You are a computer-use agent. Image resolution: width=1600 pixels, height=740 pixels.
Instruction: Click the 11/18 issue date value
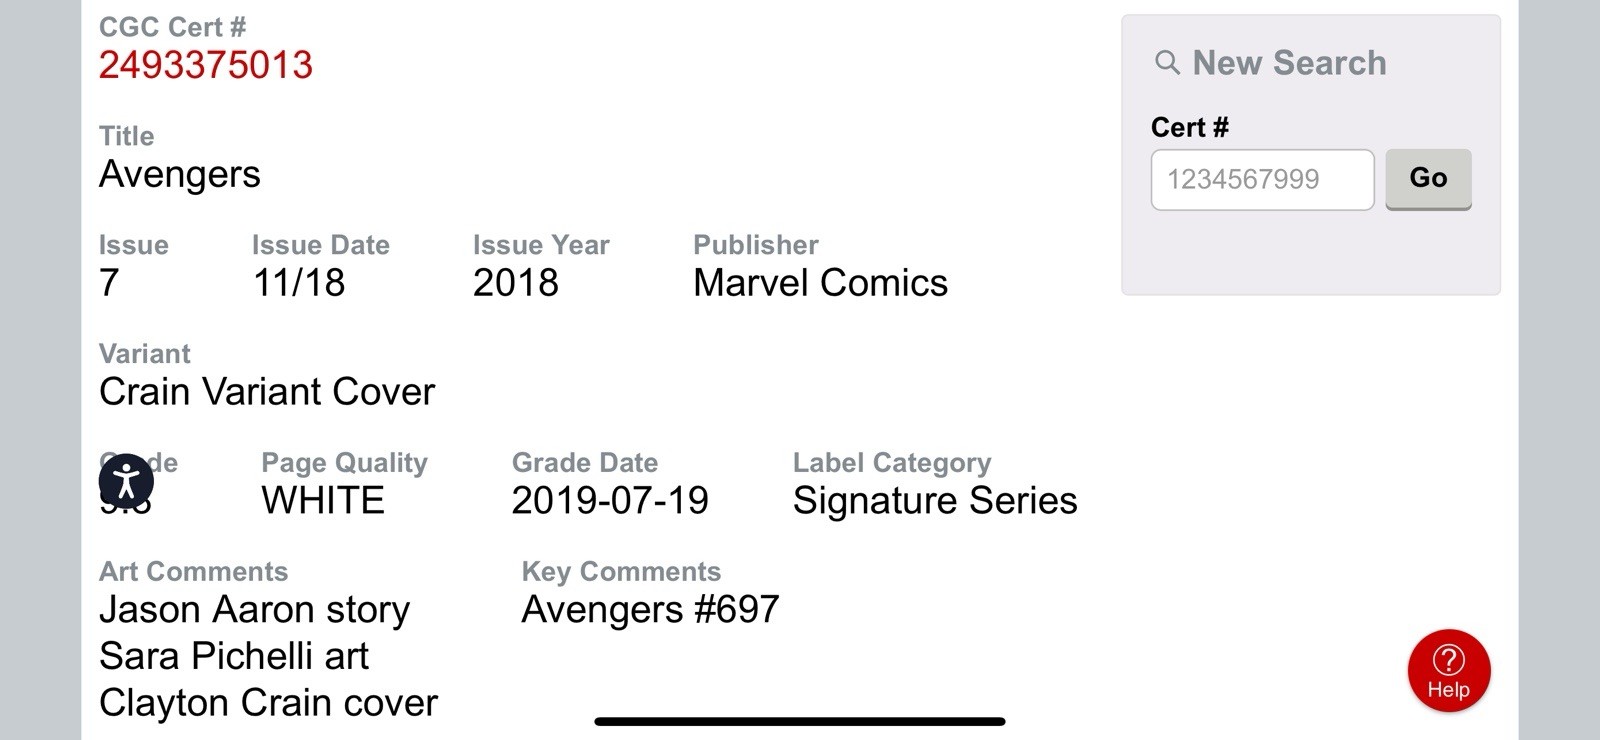(299, 283)
